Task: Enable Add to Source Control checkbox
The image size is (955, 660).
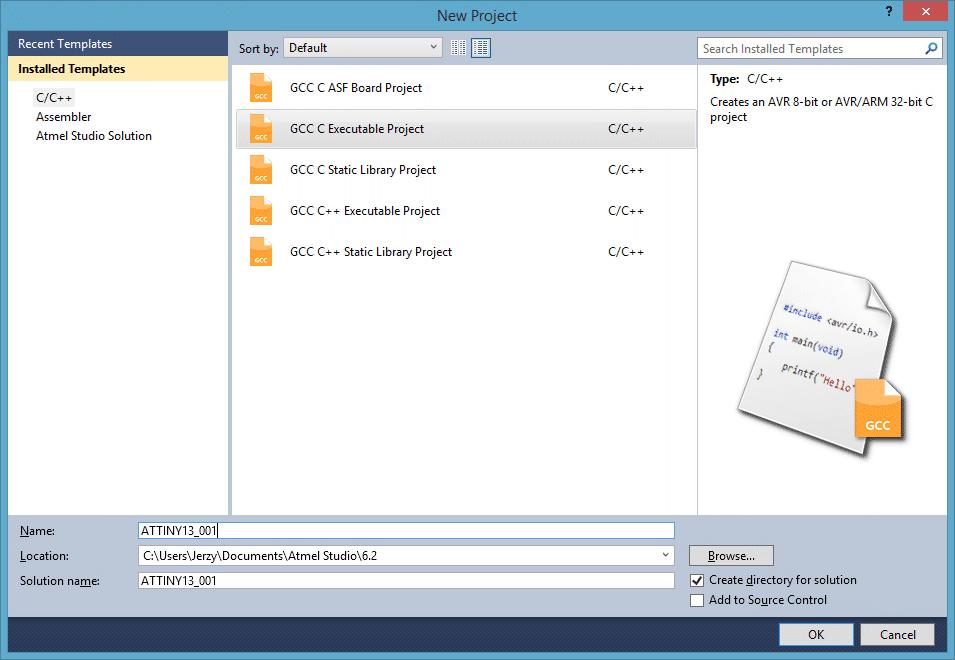Action: click(x=697, y=600)
